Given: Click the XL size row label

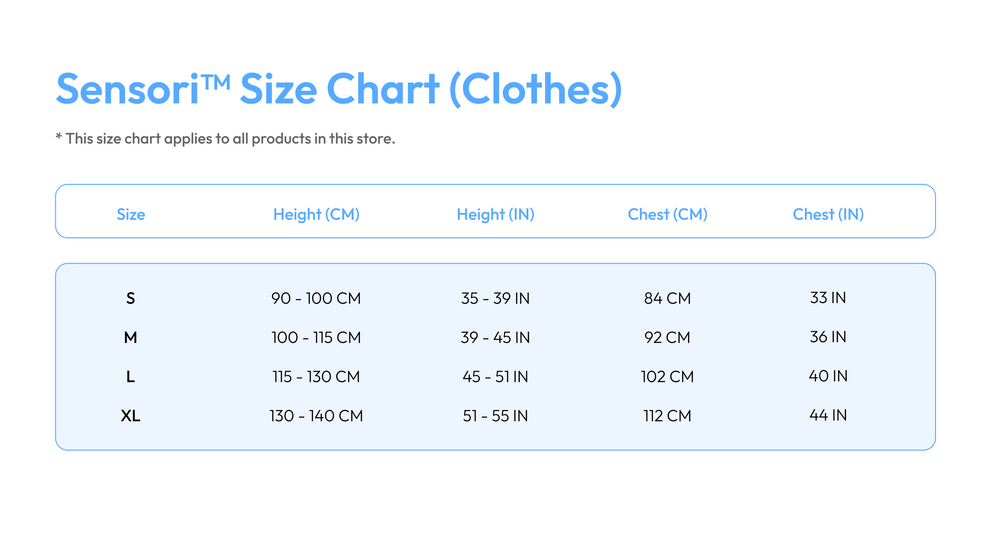Looking at the screenshot, I should tap(130, 416).
